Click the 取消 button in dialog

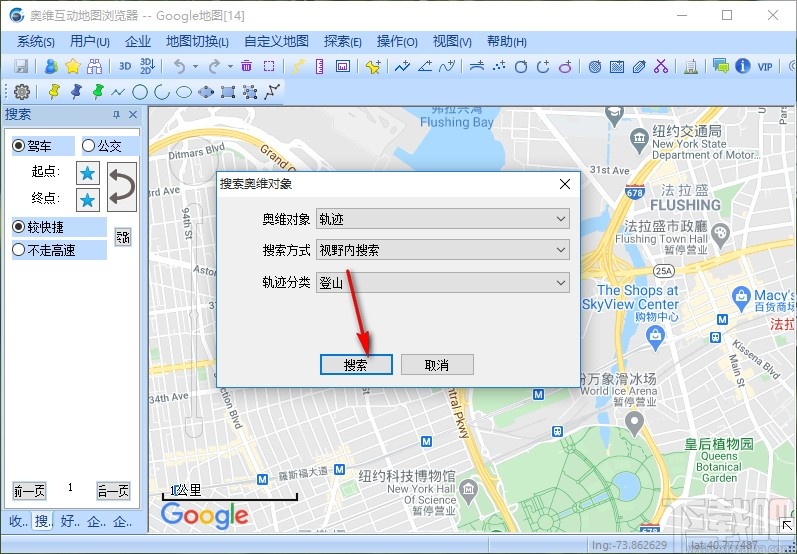tap(437, 364)
